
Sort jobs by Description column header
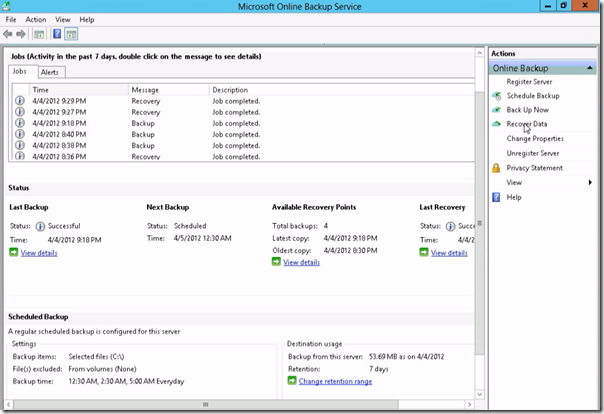tap(342, 90)
